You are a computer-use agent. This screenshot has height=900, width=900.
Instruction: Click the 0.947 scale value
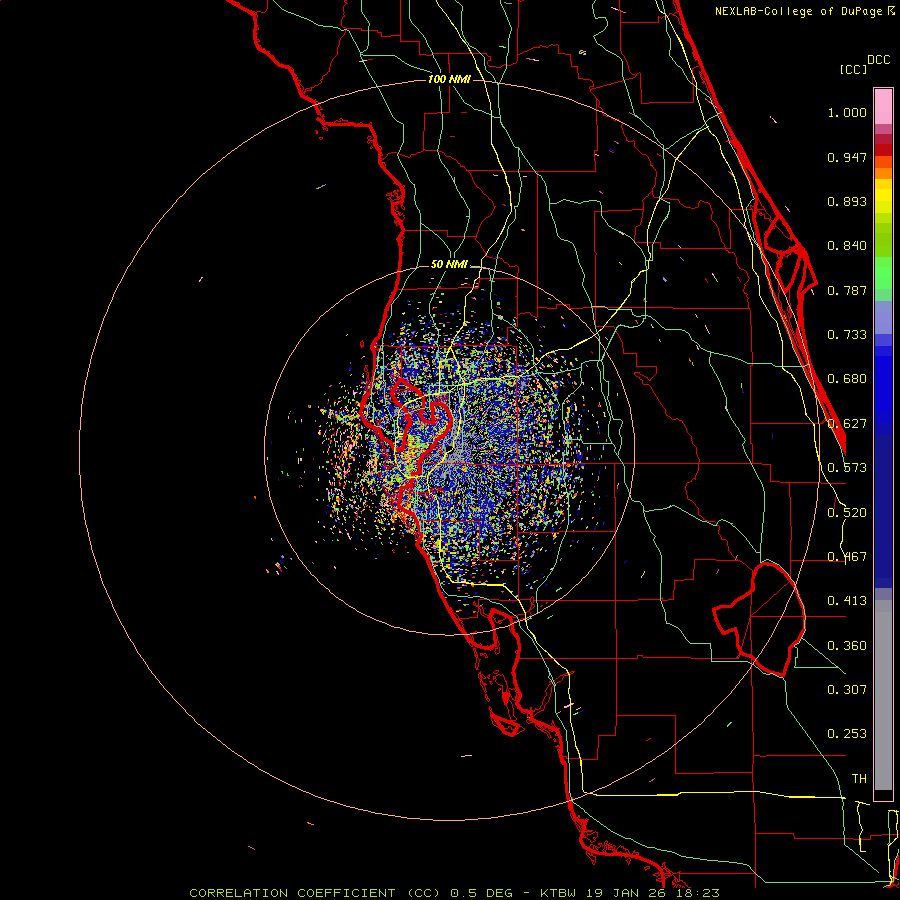(x=847, y=157)
